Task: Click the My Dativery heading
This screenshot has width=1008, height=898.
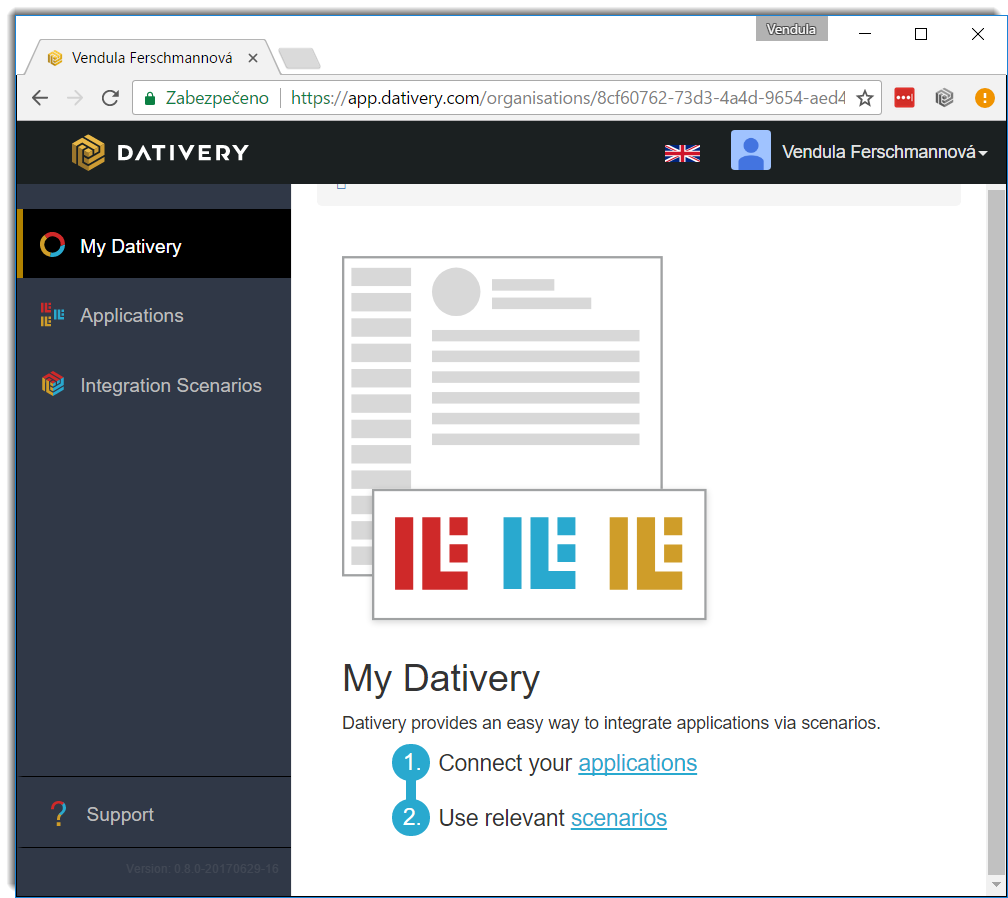Action: (441, 678)
